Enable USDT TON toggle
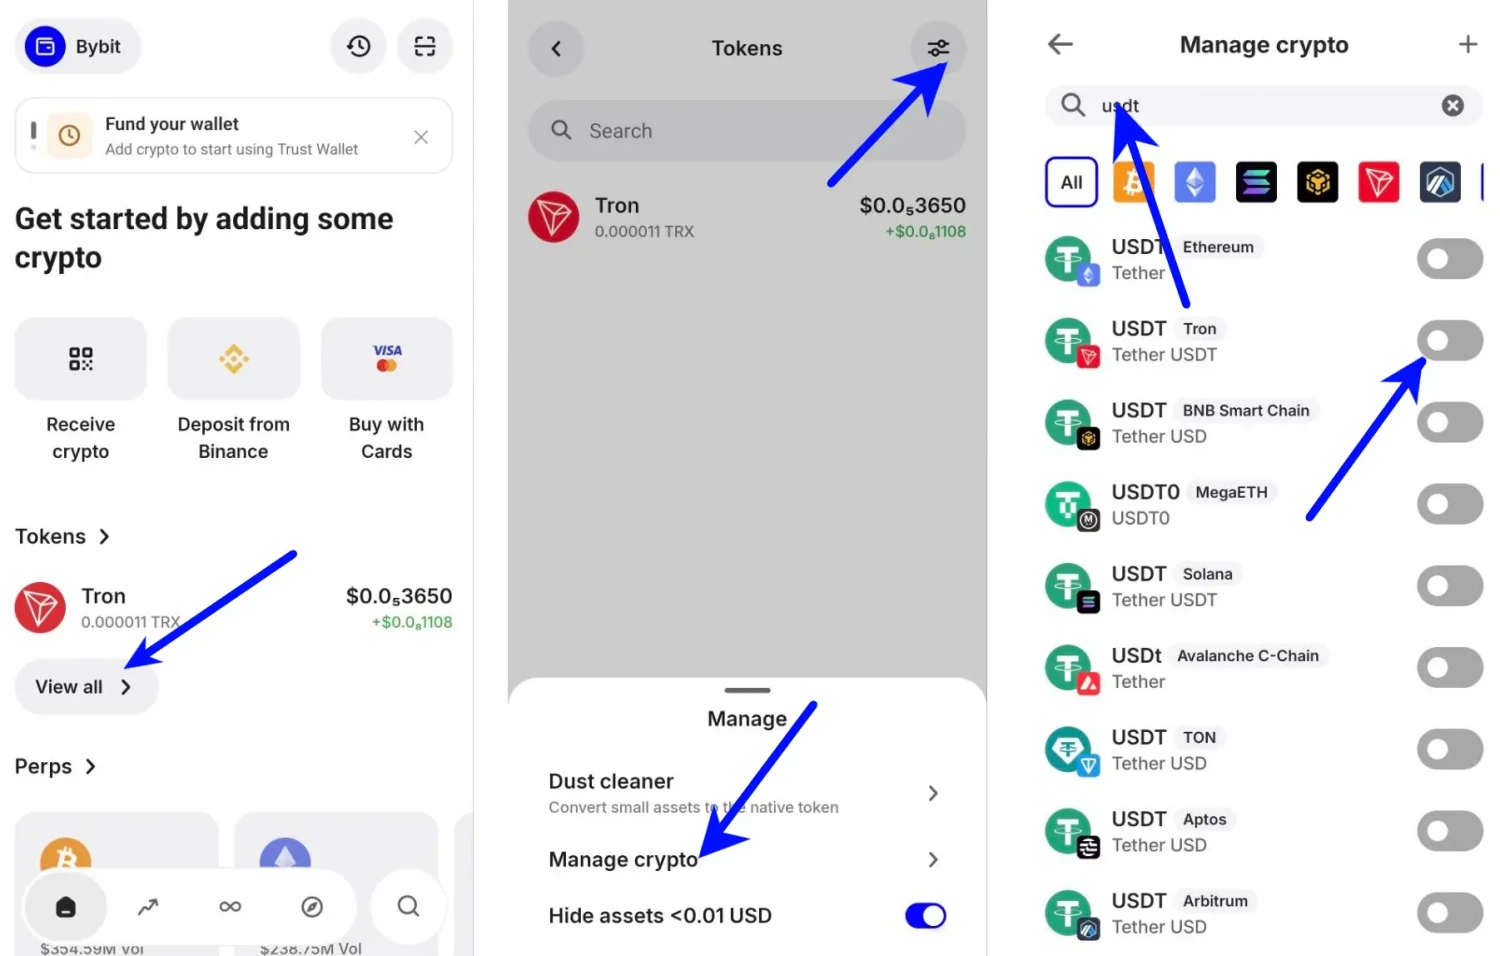1500x956 pixels. coord(1450,750)
